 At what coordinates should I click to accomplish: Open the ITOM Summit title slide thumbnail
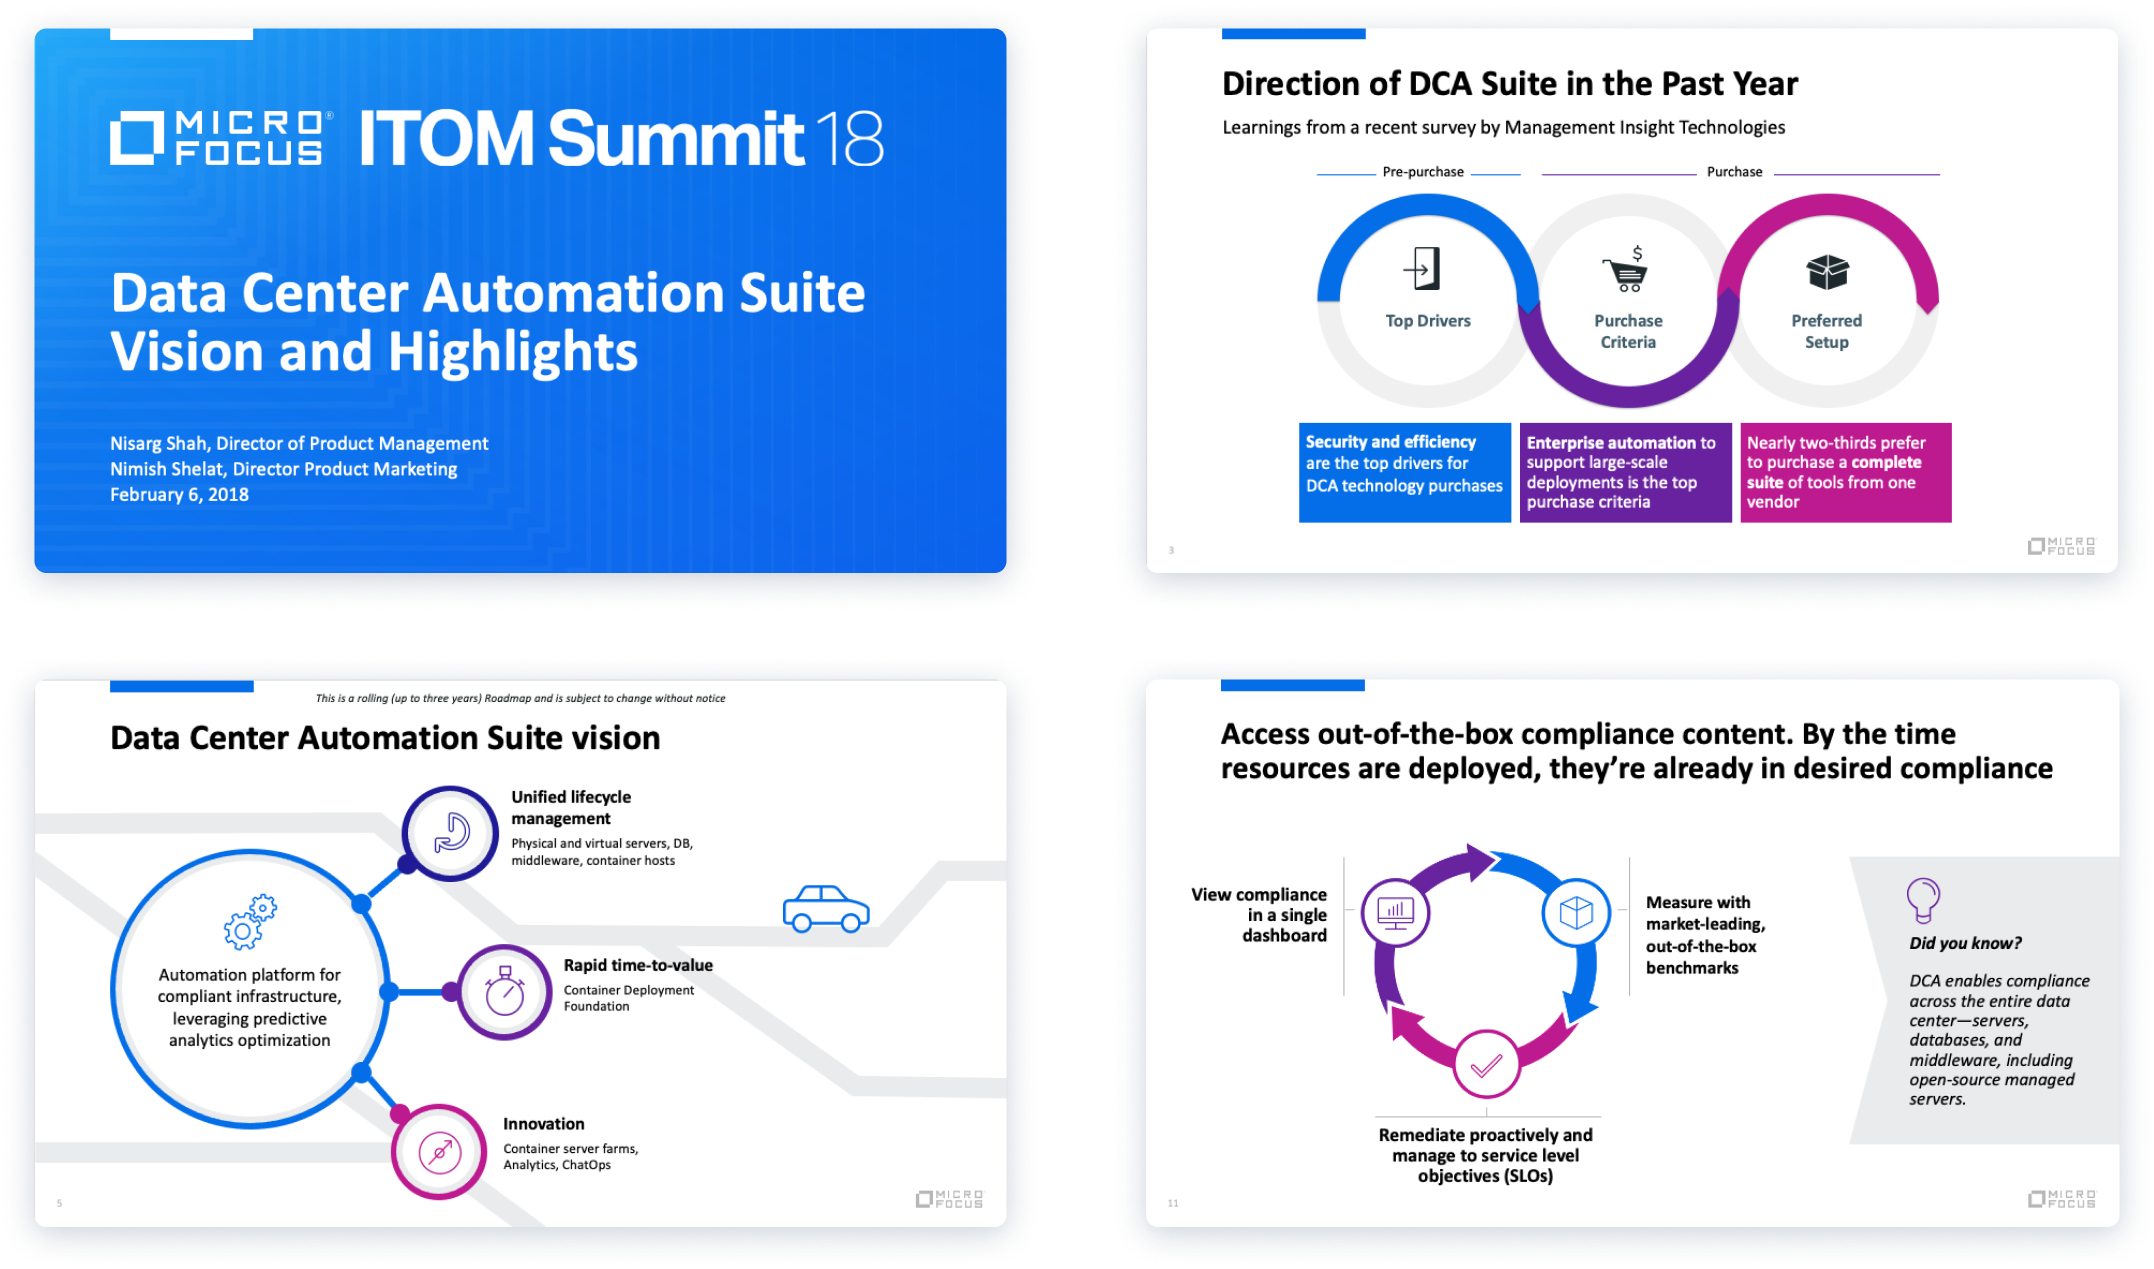(x=520, y=300)
